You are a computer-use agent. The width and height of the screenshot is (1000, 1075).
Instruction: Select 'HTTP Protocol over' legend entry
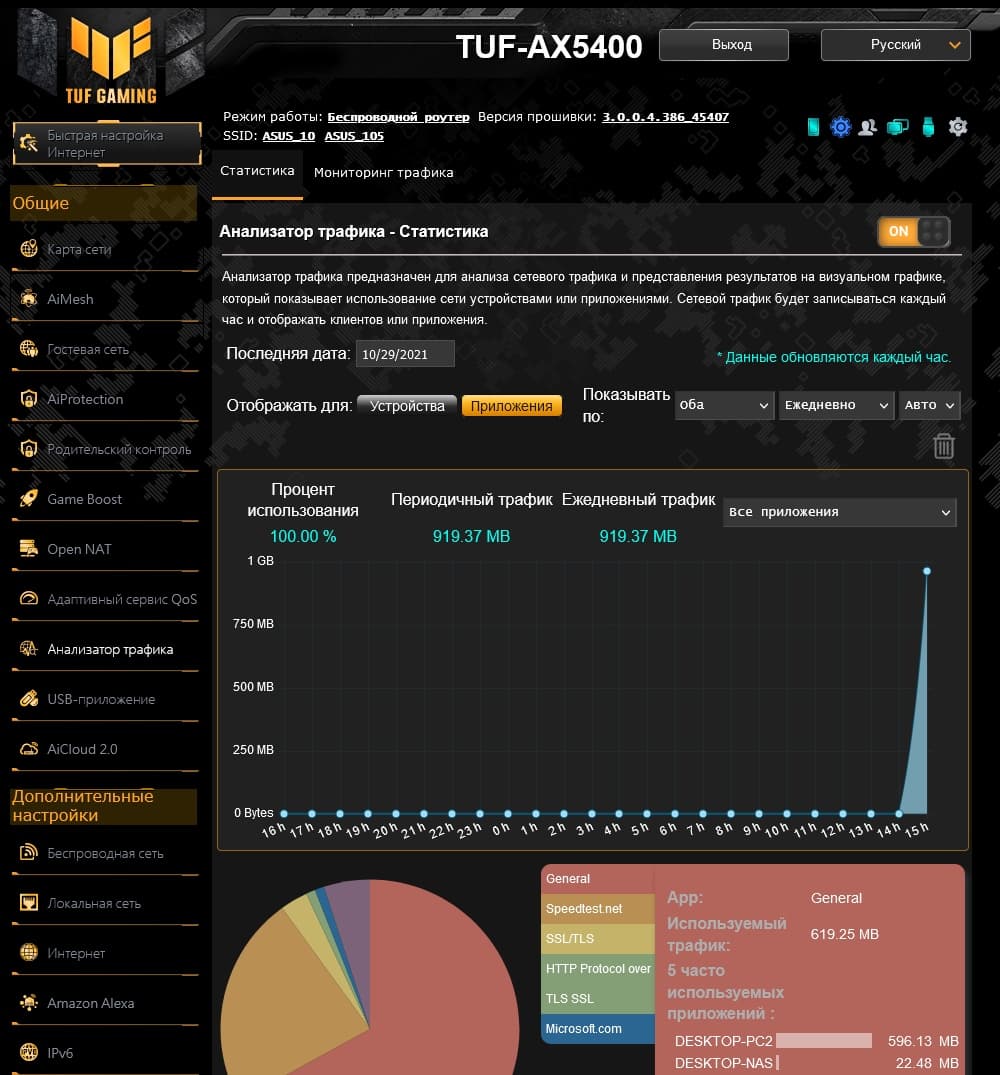[598, 969]
